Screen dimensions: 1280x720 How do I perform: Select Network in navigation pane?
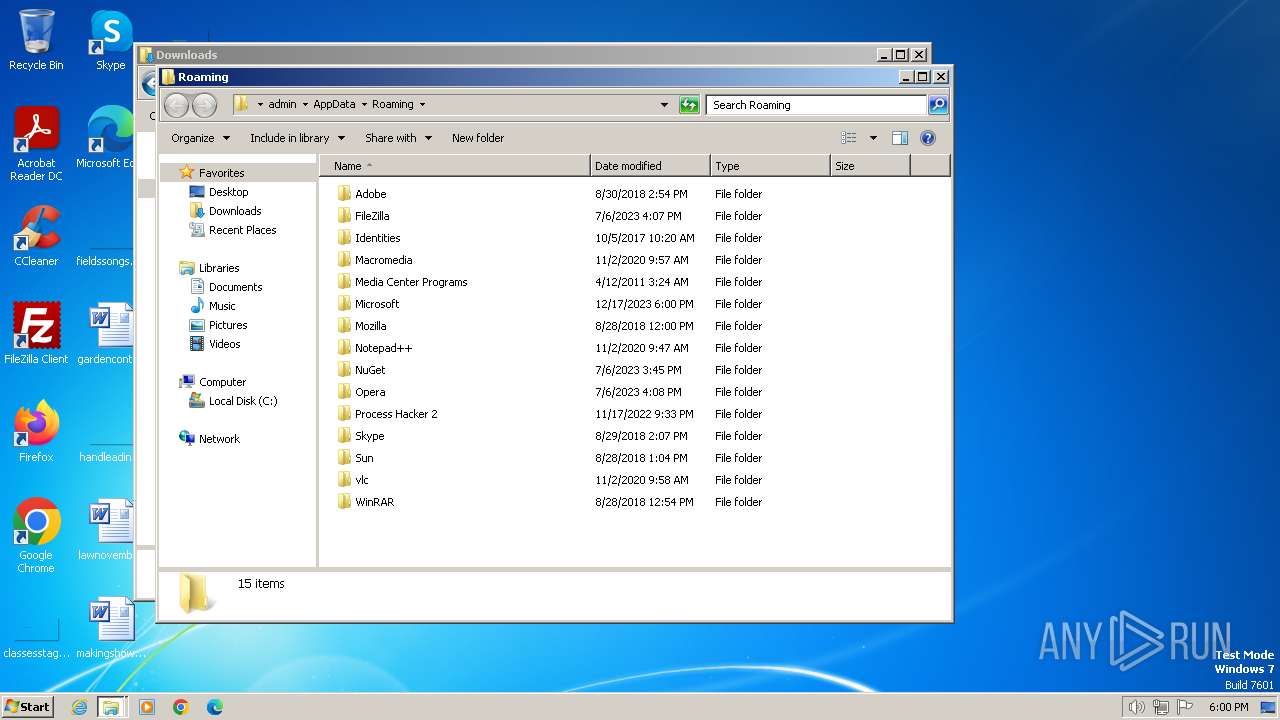click(219, 439)
